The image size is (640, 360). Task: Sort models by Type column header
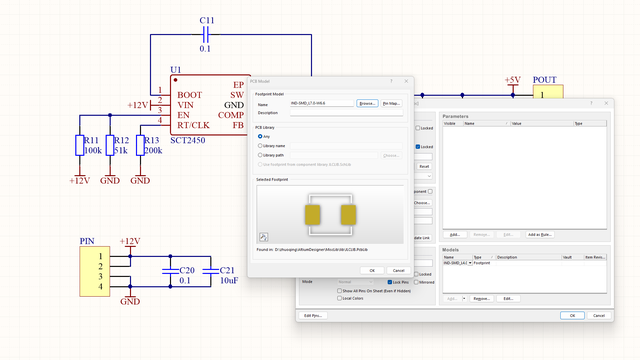484,257
